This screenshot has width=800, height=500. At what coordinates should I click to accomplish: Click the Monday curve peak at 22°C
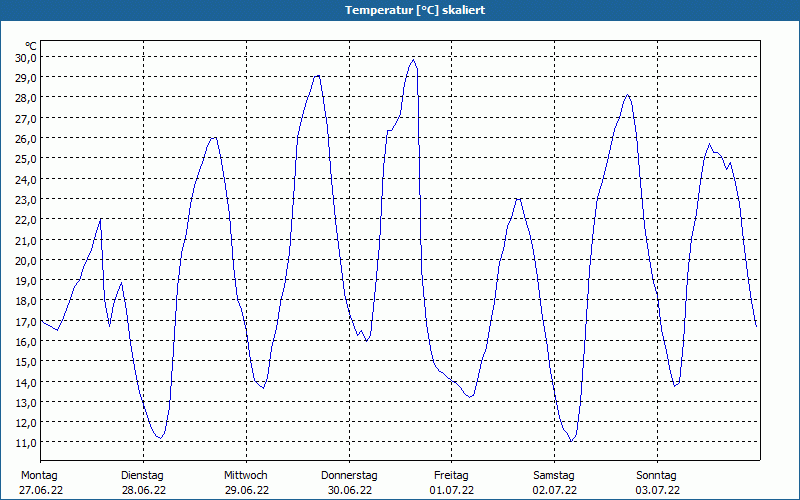click(101, 218)
